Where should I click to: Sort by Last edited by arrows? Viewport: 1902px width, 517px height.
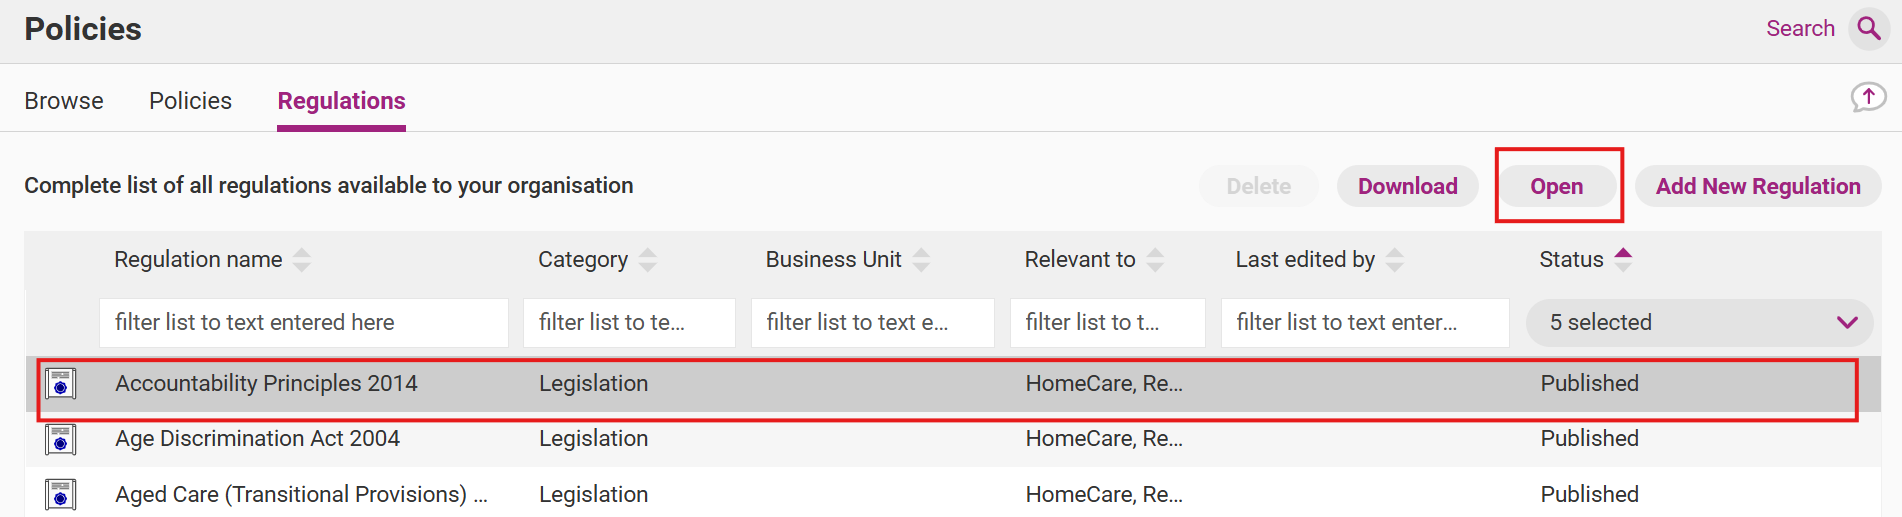pyautogui.click(x=1395, y=260)
